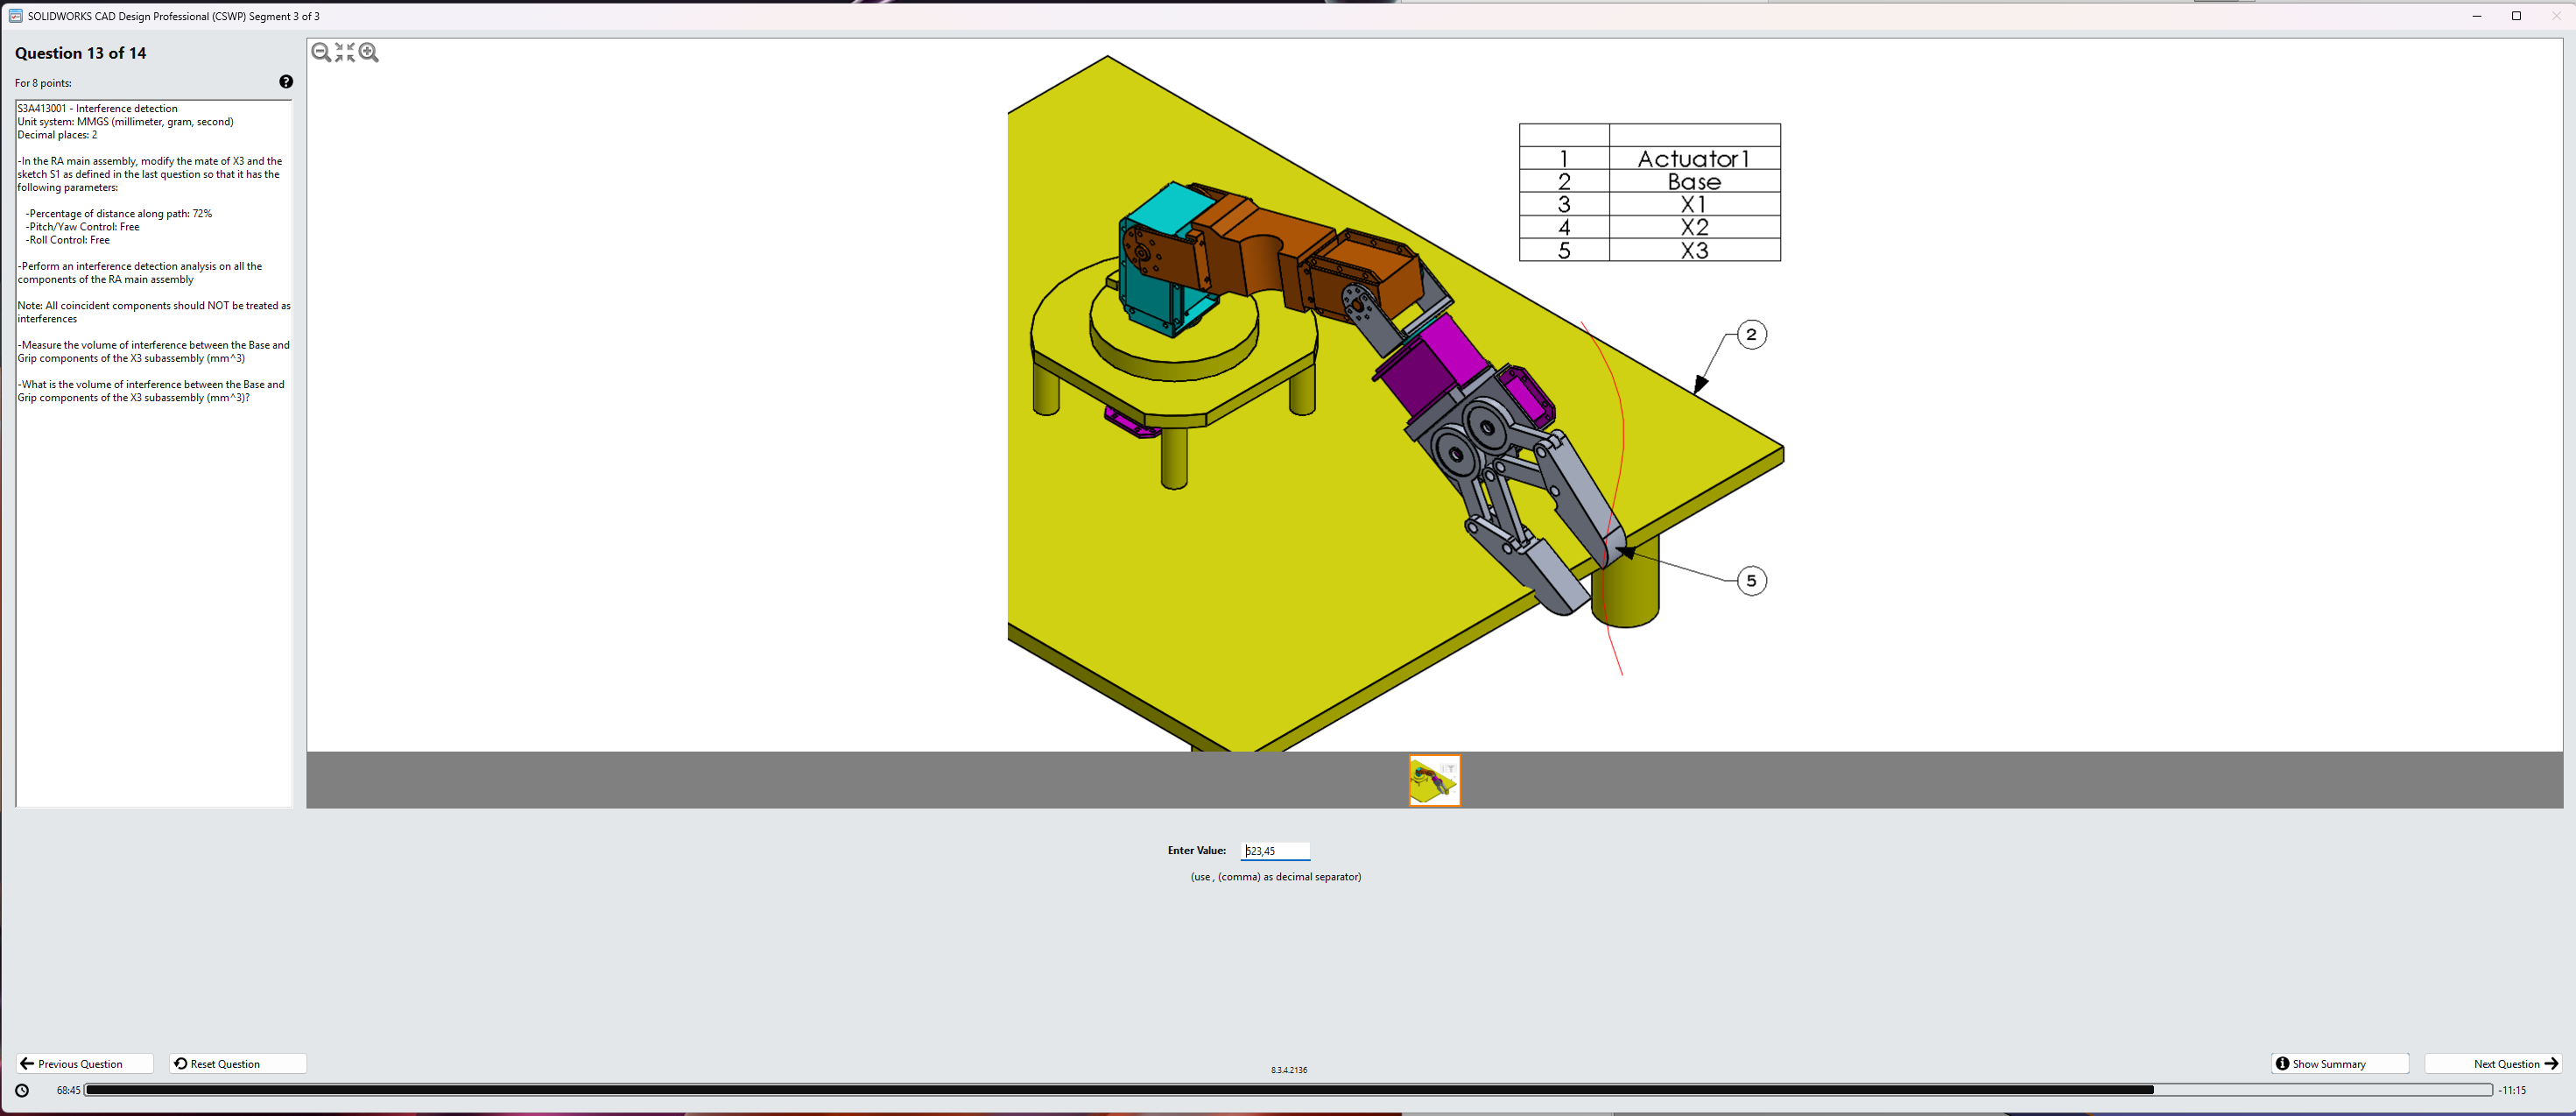Minimize the exam window
2576x1116 pixels.
[x=2477, y=16]
